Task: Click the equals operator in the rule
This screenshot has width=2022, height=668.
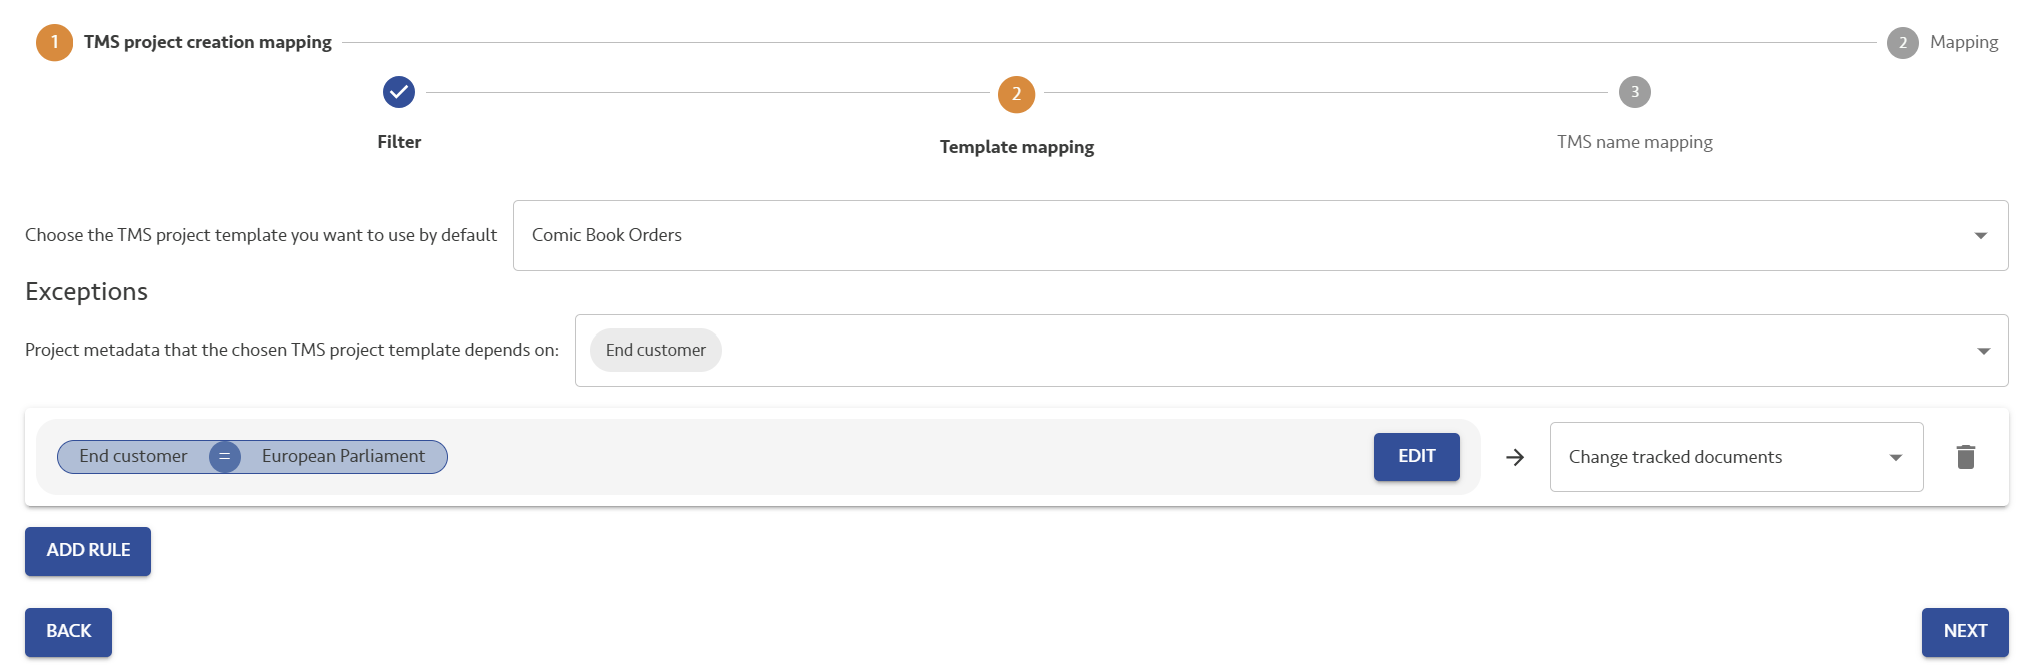Action: (225, 457)
